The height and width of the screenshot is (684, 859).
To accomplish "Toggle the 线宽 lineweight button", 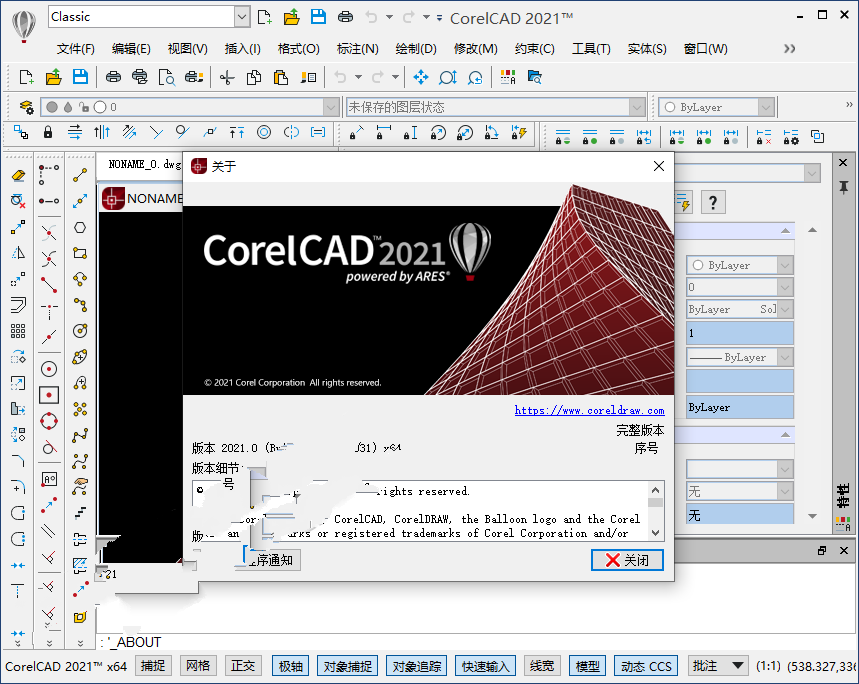I will click(542, 666).
